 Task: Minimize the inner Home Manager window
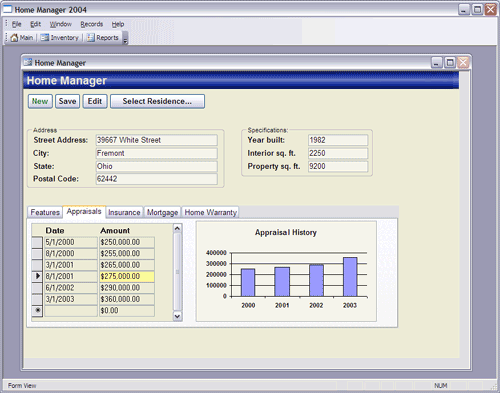point(437,62)
